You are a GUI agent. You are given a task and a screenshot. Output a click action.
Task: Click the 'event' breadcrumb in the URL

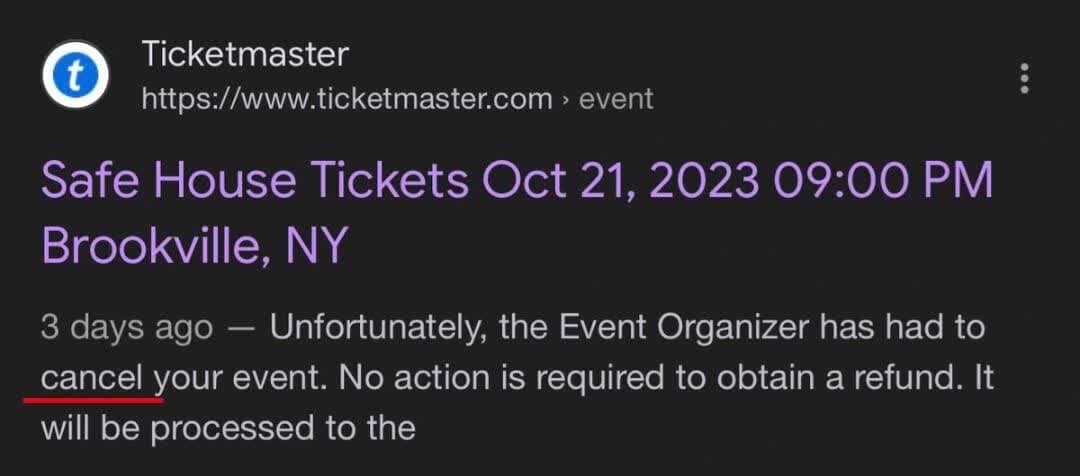pos(616,99)
